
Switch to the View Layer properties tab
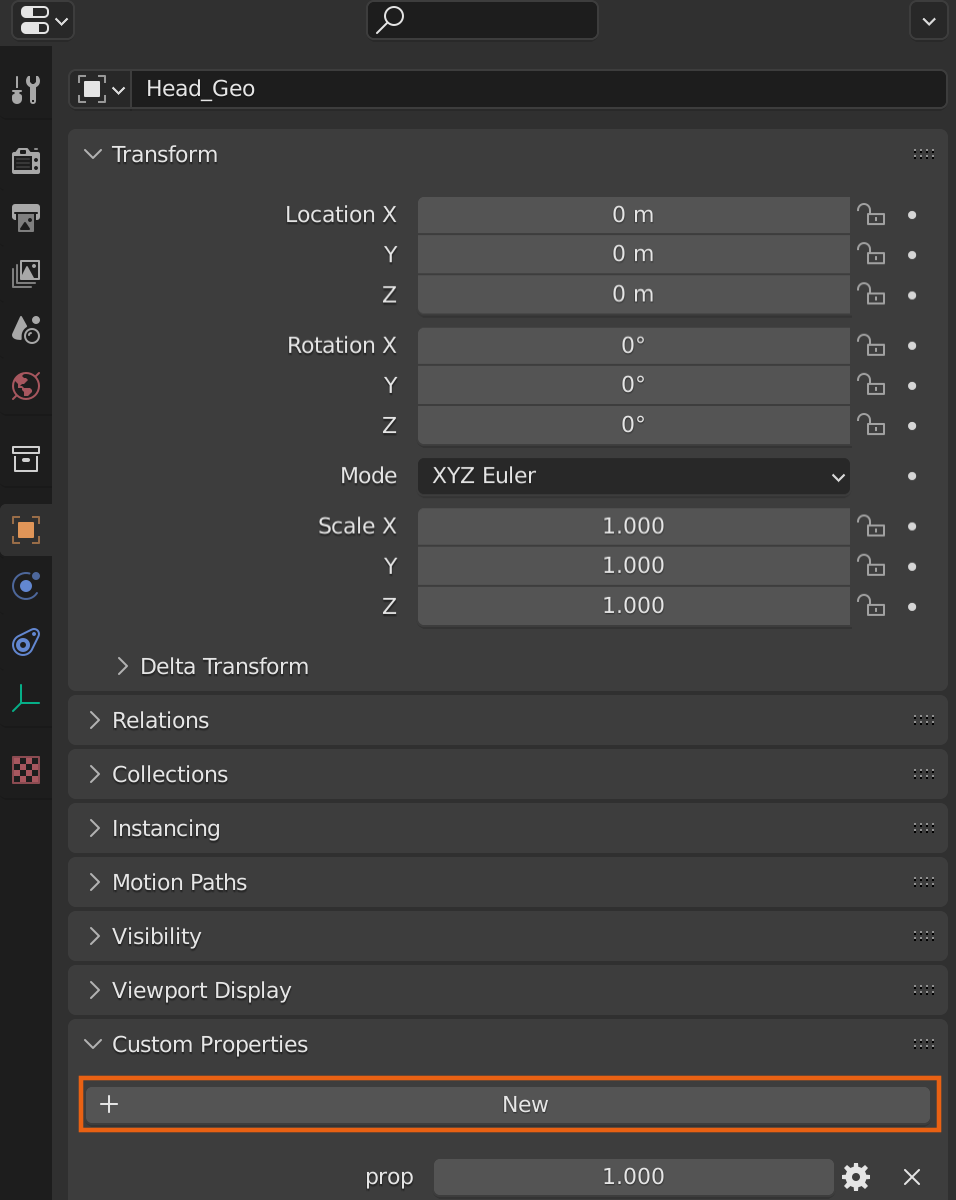pos(25,272)
